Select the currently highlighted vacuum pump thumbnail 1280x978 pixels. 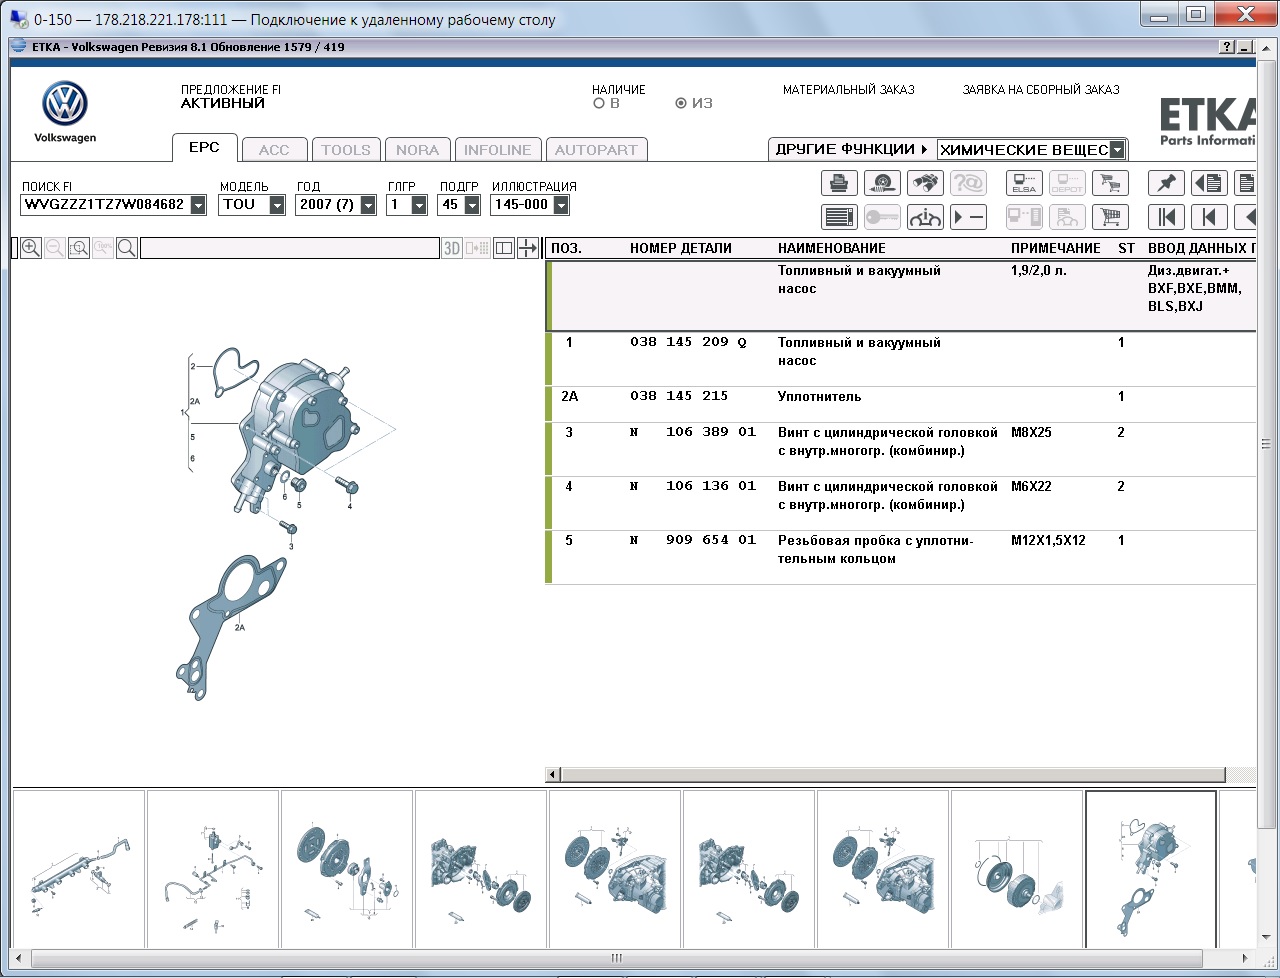pos(1151,869)
